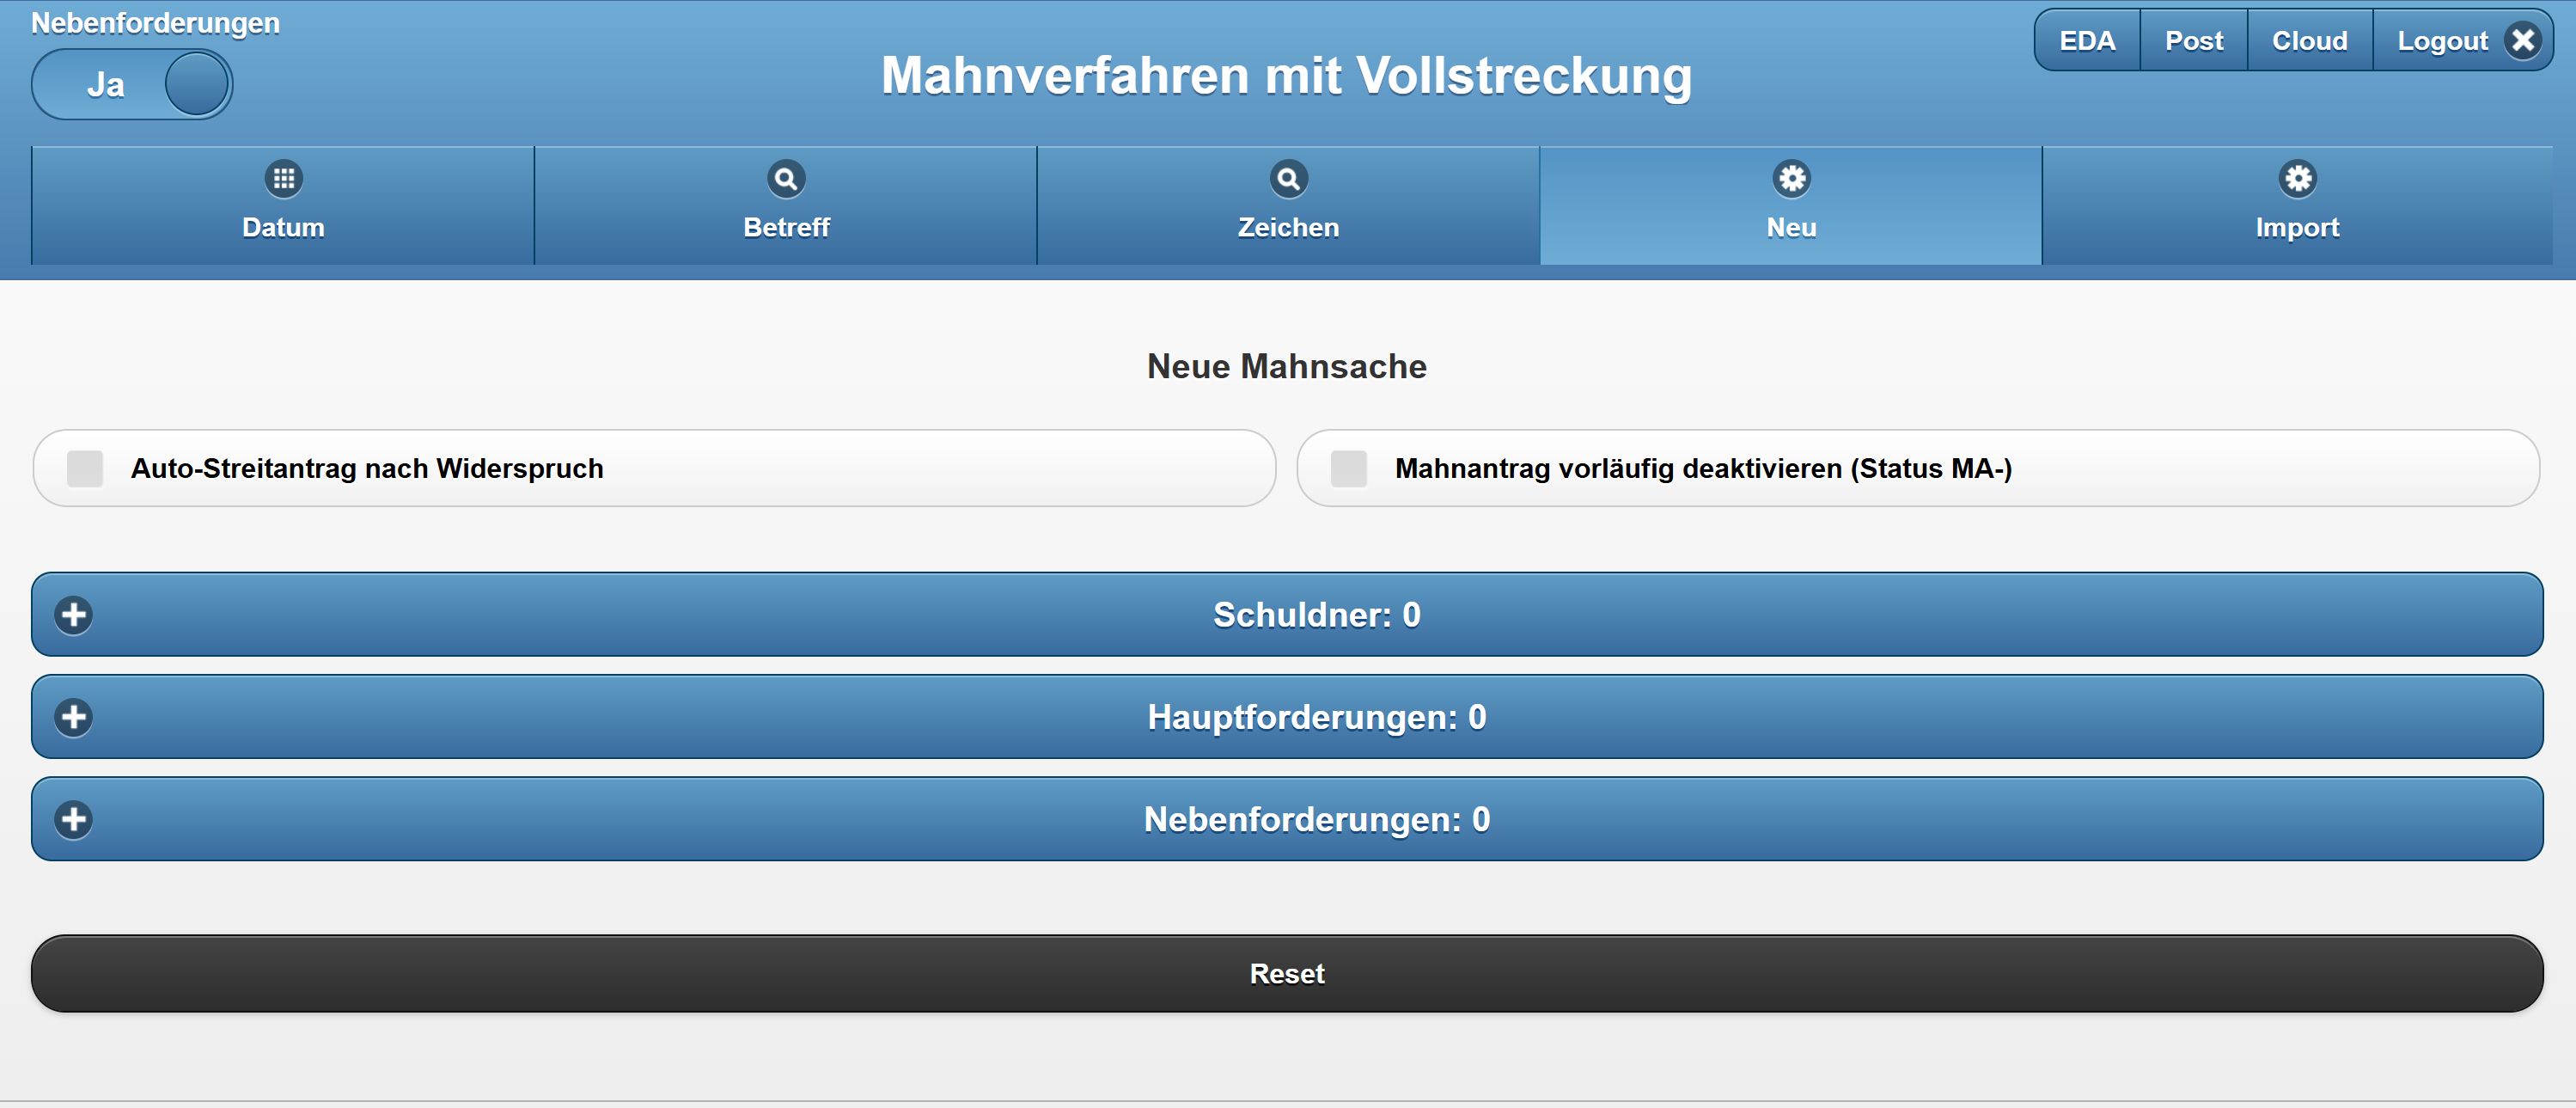Expand the Schuldner: 0 section
Screen dimensions: 2576x1108
click(x=1316, y=615)
